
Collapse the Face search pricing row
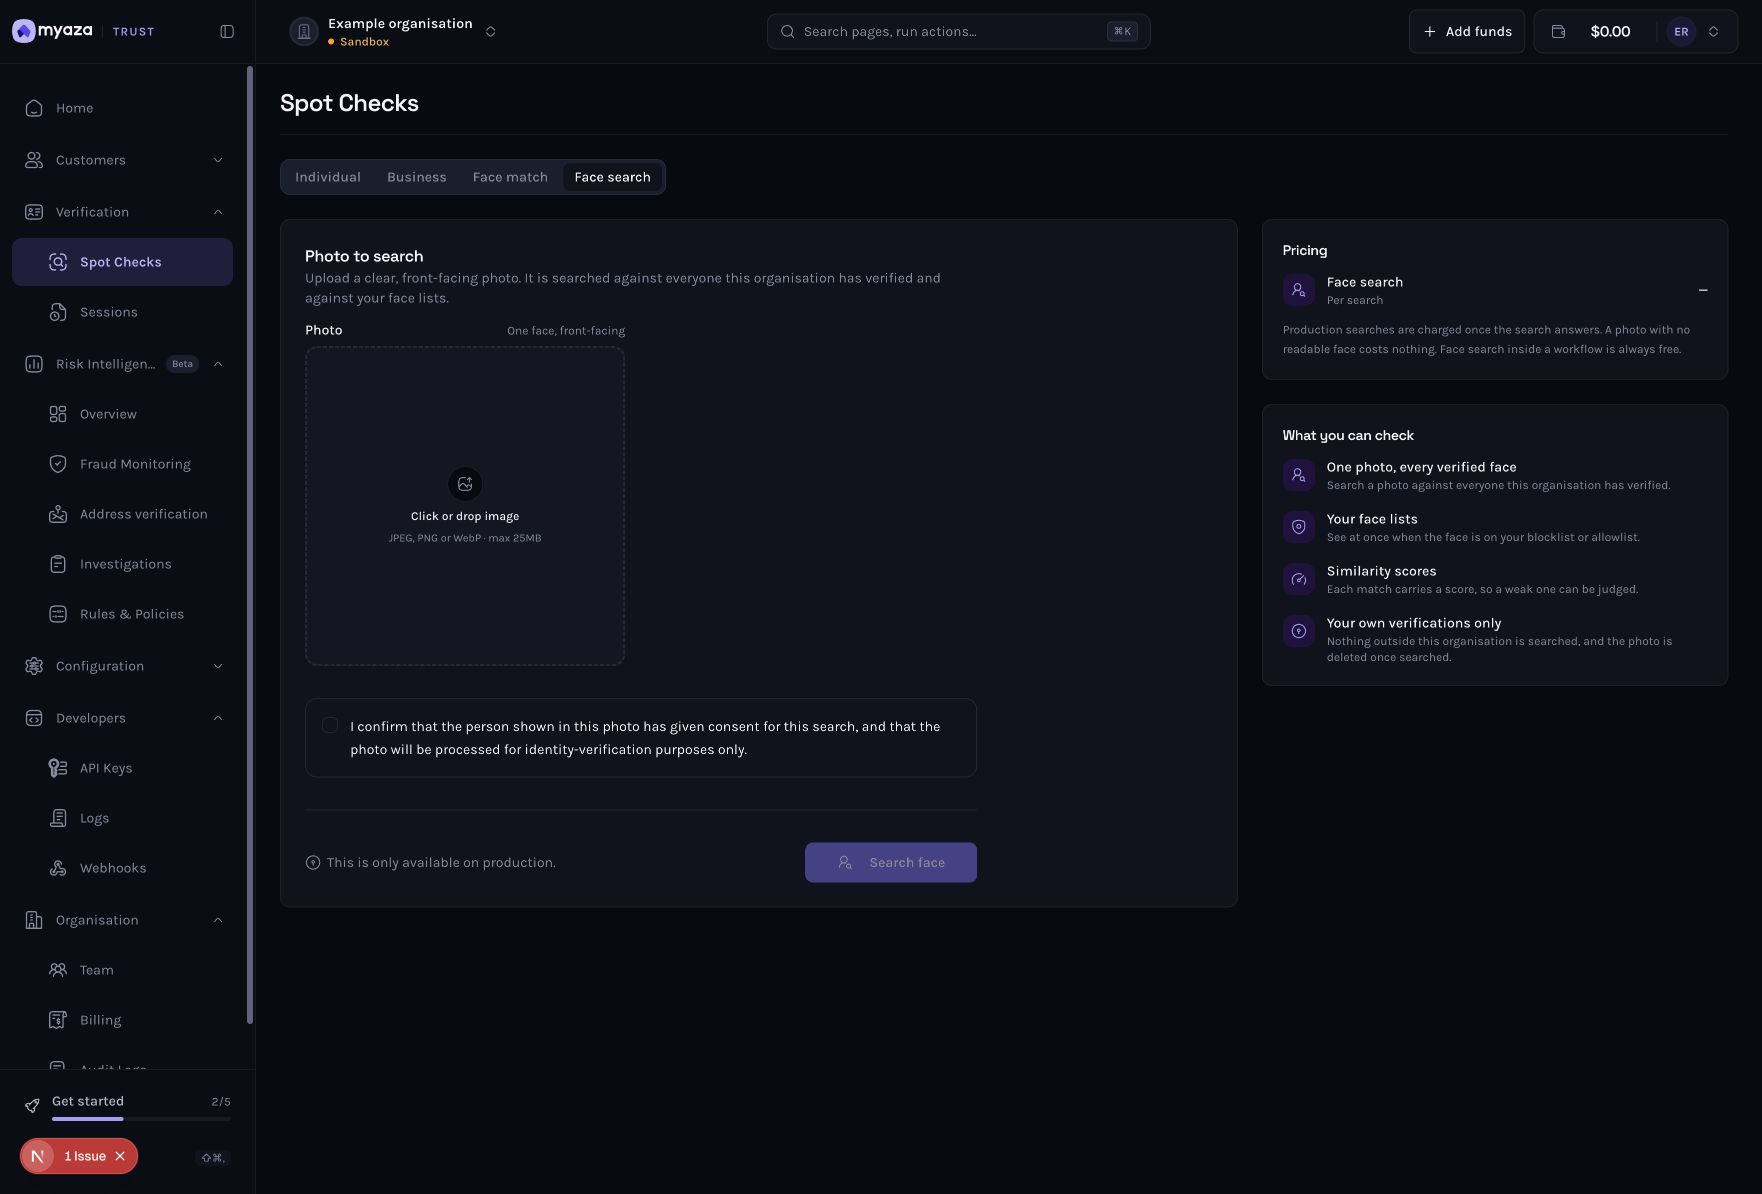pos(1703,290)
